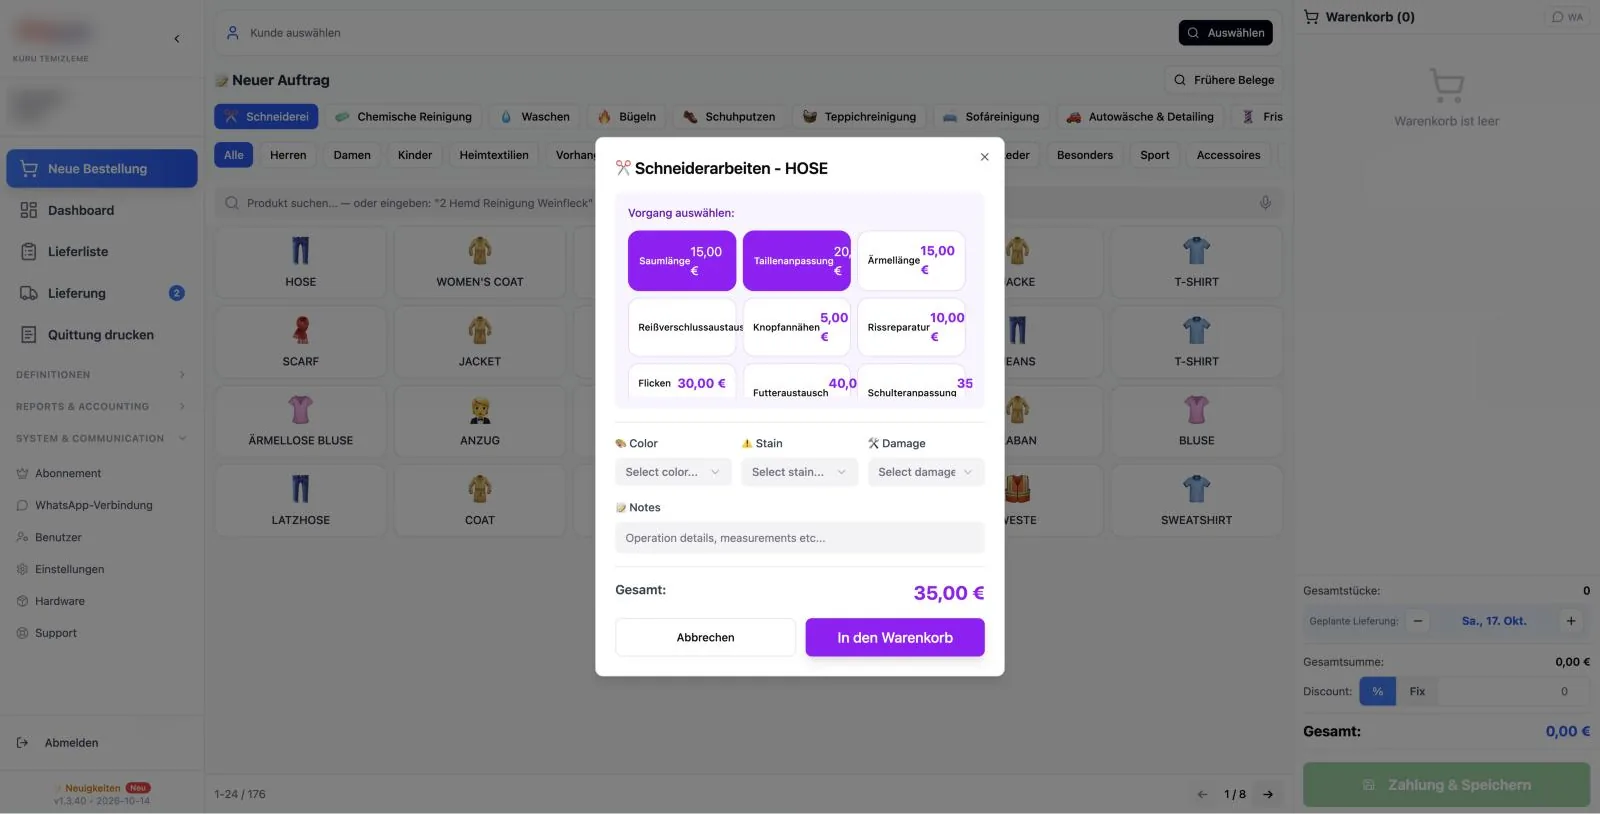Collapse the SYSTEM & COMMUNICATION section
1600x814 pixels.
coord(101,439)
